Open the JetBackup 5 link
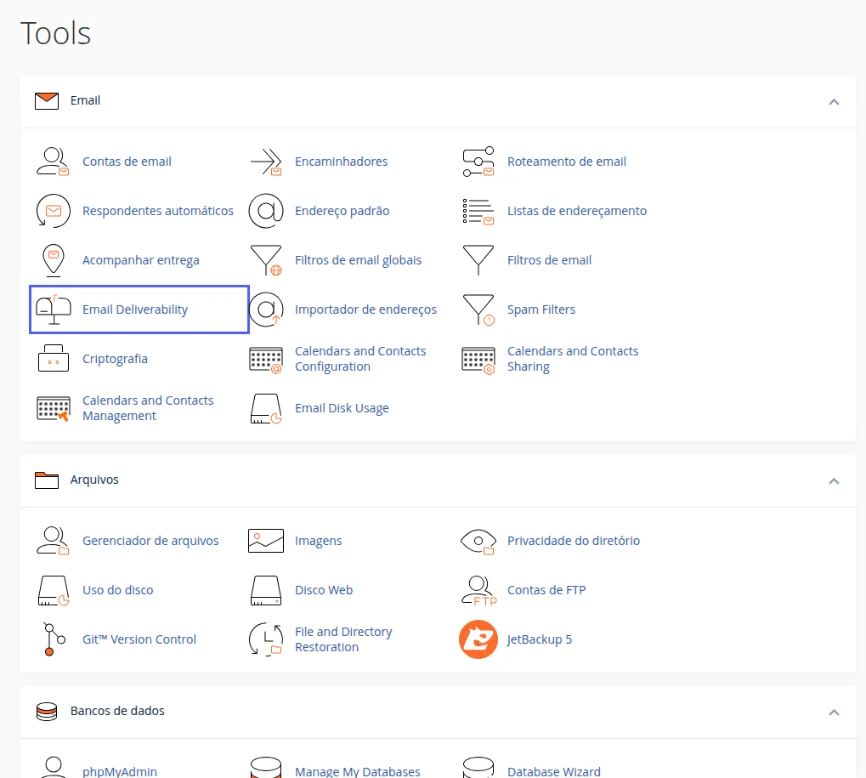 [x=540, y=639]
